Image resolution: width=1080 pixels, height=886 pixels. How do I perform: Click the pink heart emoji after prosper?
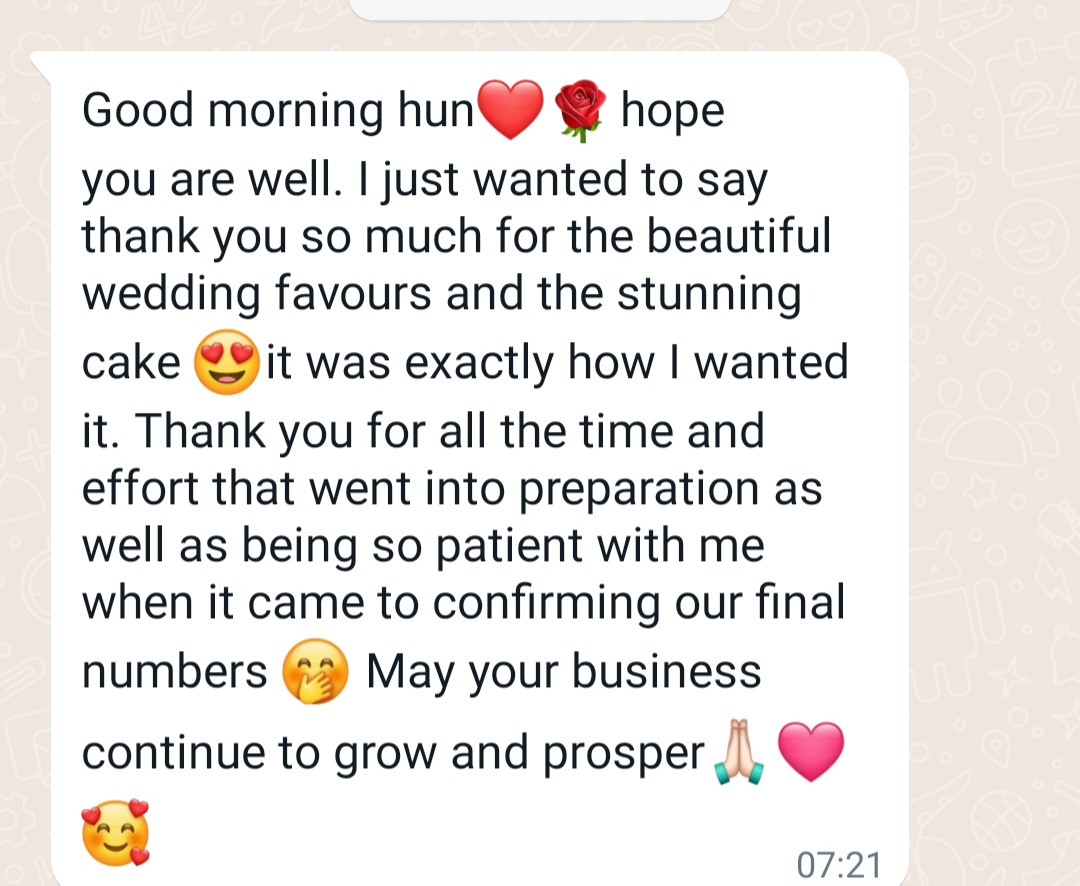point(811,752)
